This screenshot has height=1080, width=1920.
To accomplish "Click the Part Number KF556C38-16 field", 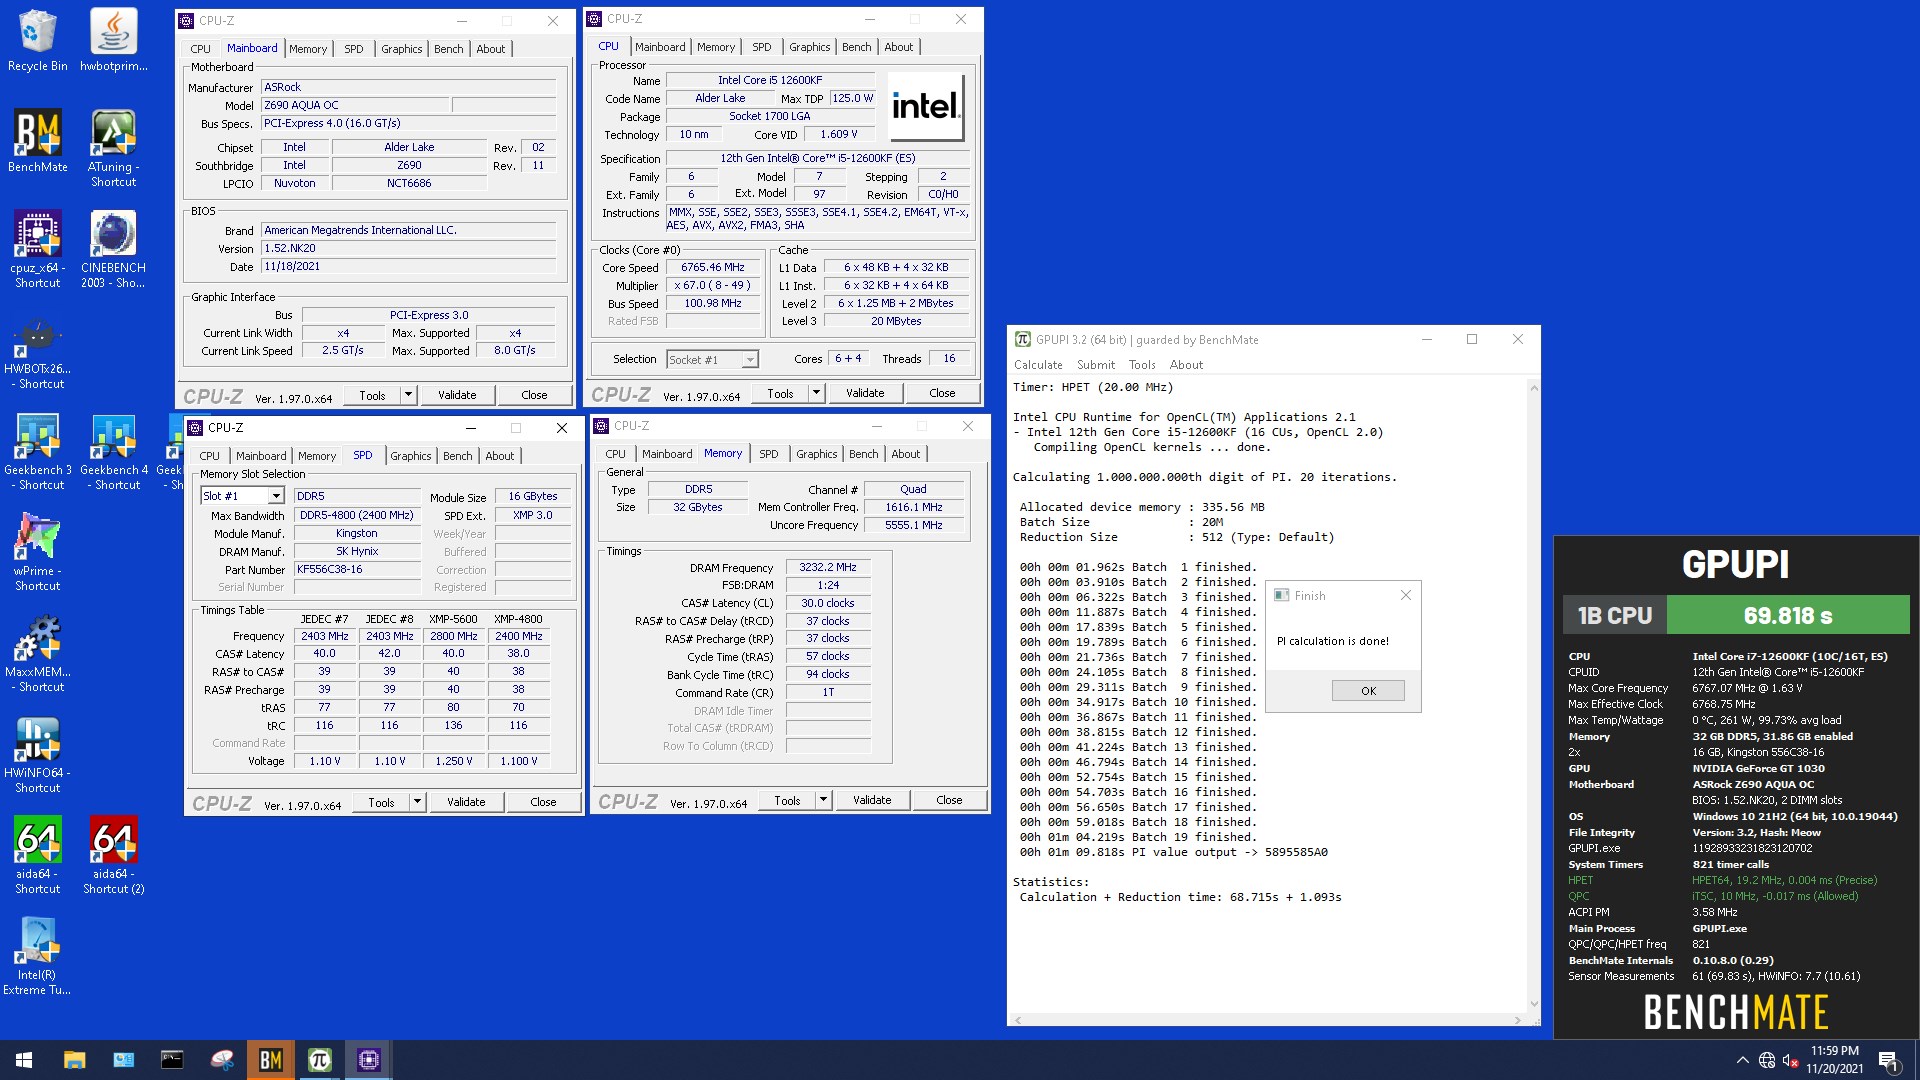I will click(357, 570).
